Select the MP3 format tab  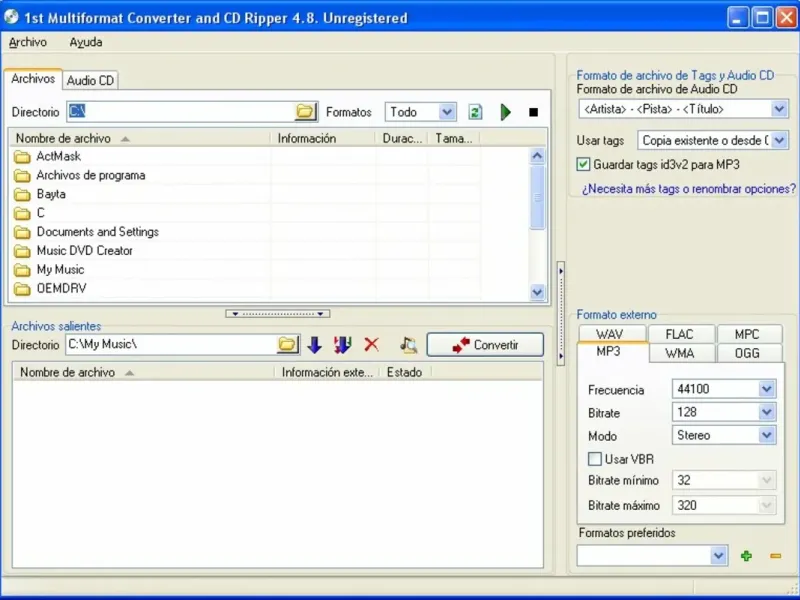(612, 352)
